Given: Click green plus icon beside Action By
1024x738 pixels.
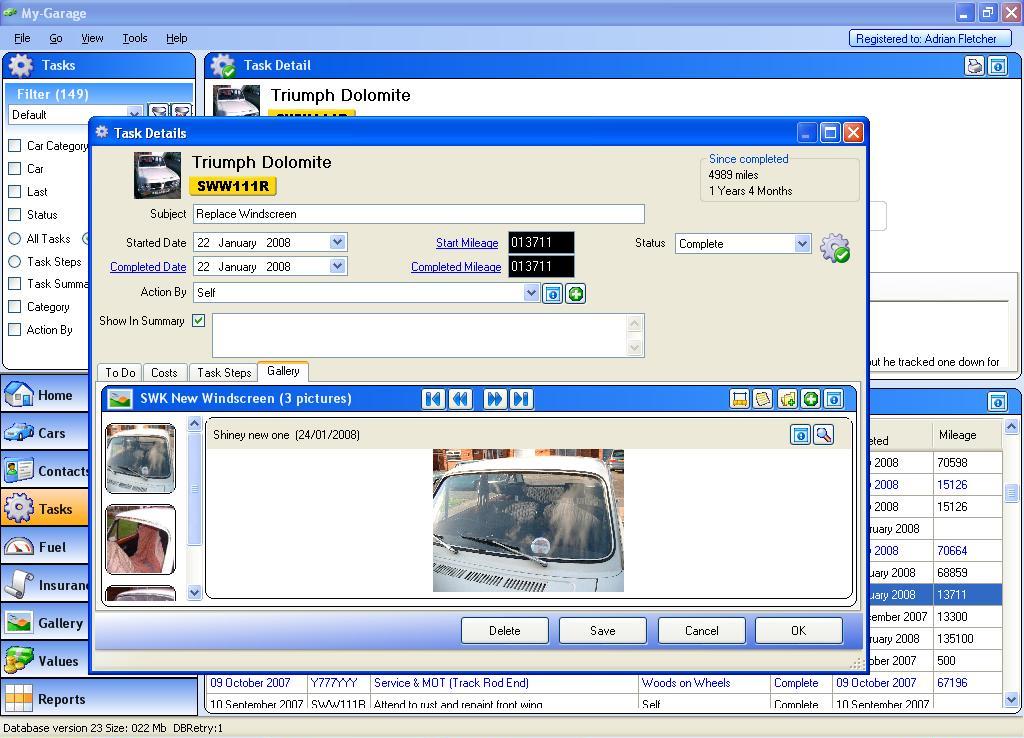Looking at the screenshot, I should (575, 294).
